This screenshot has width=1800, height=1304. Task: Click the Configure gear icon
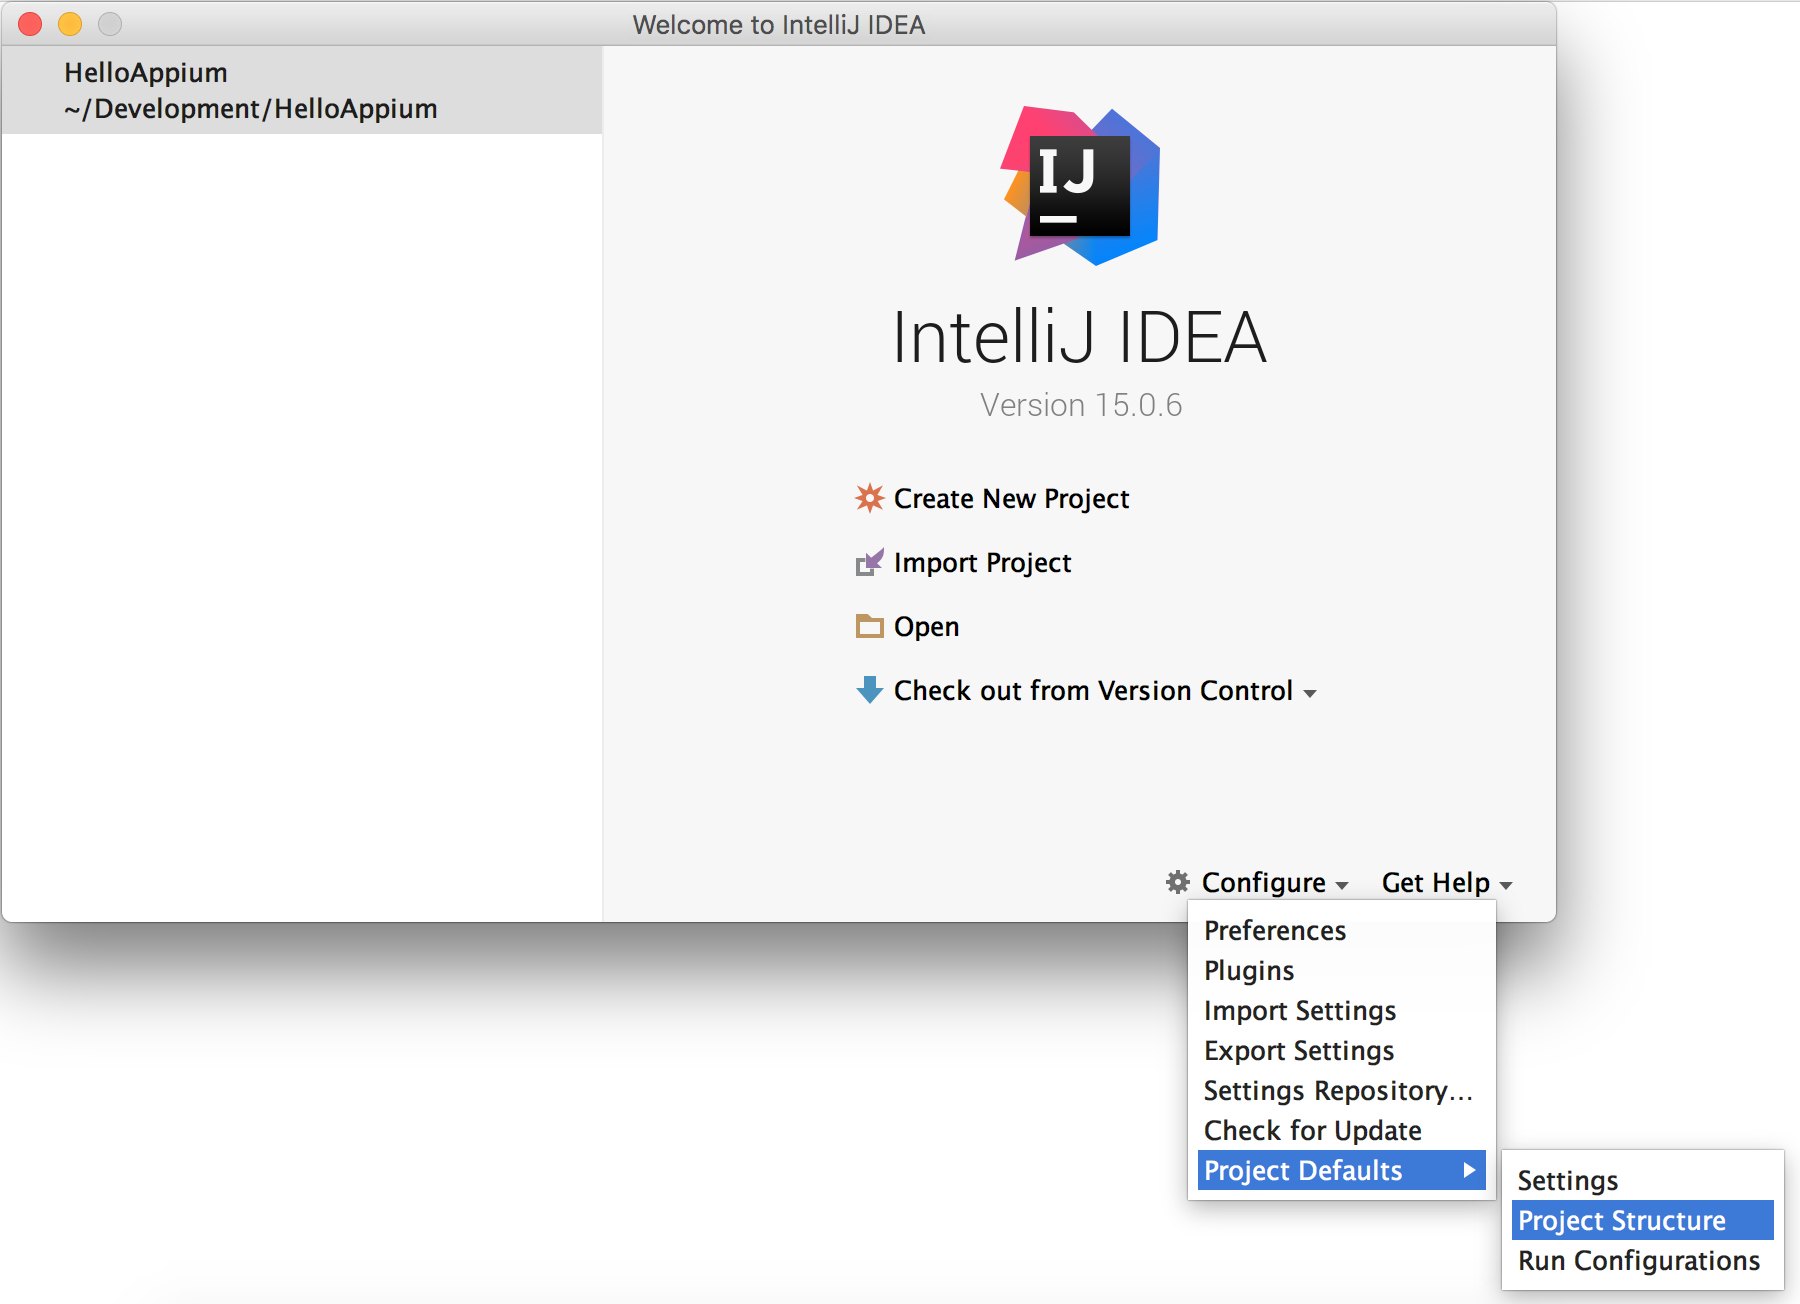point(1178,882)
